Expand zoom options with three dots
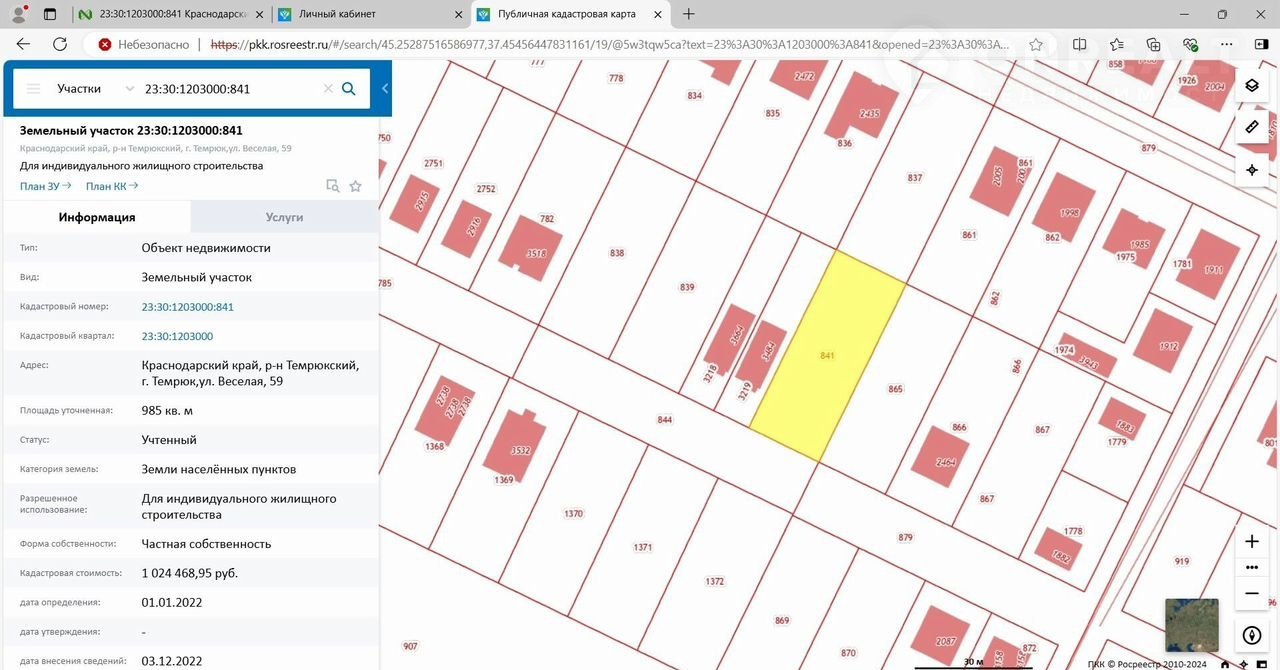This screenshot has height=670, width=1280. 1251,567
